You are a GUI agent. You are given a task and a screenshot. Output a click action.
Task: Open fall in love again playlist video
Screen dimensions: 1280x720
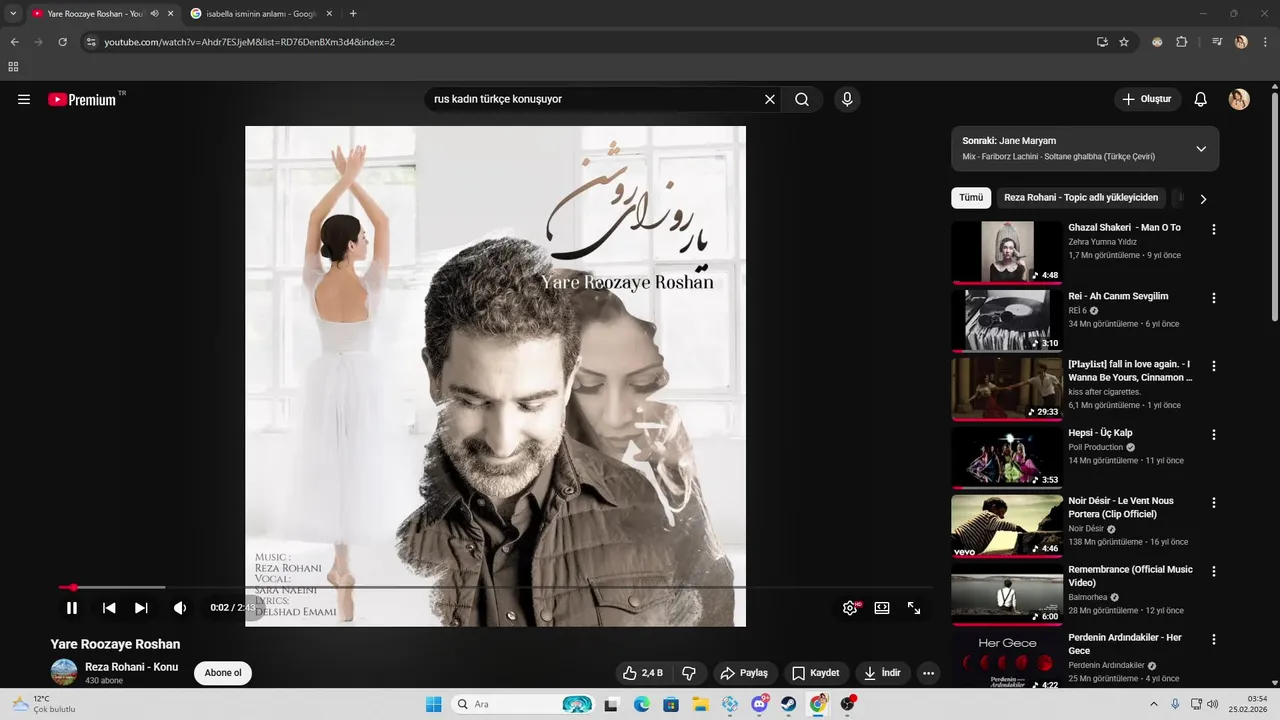pos(1130,371)
